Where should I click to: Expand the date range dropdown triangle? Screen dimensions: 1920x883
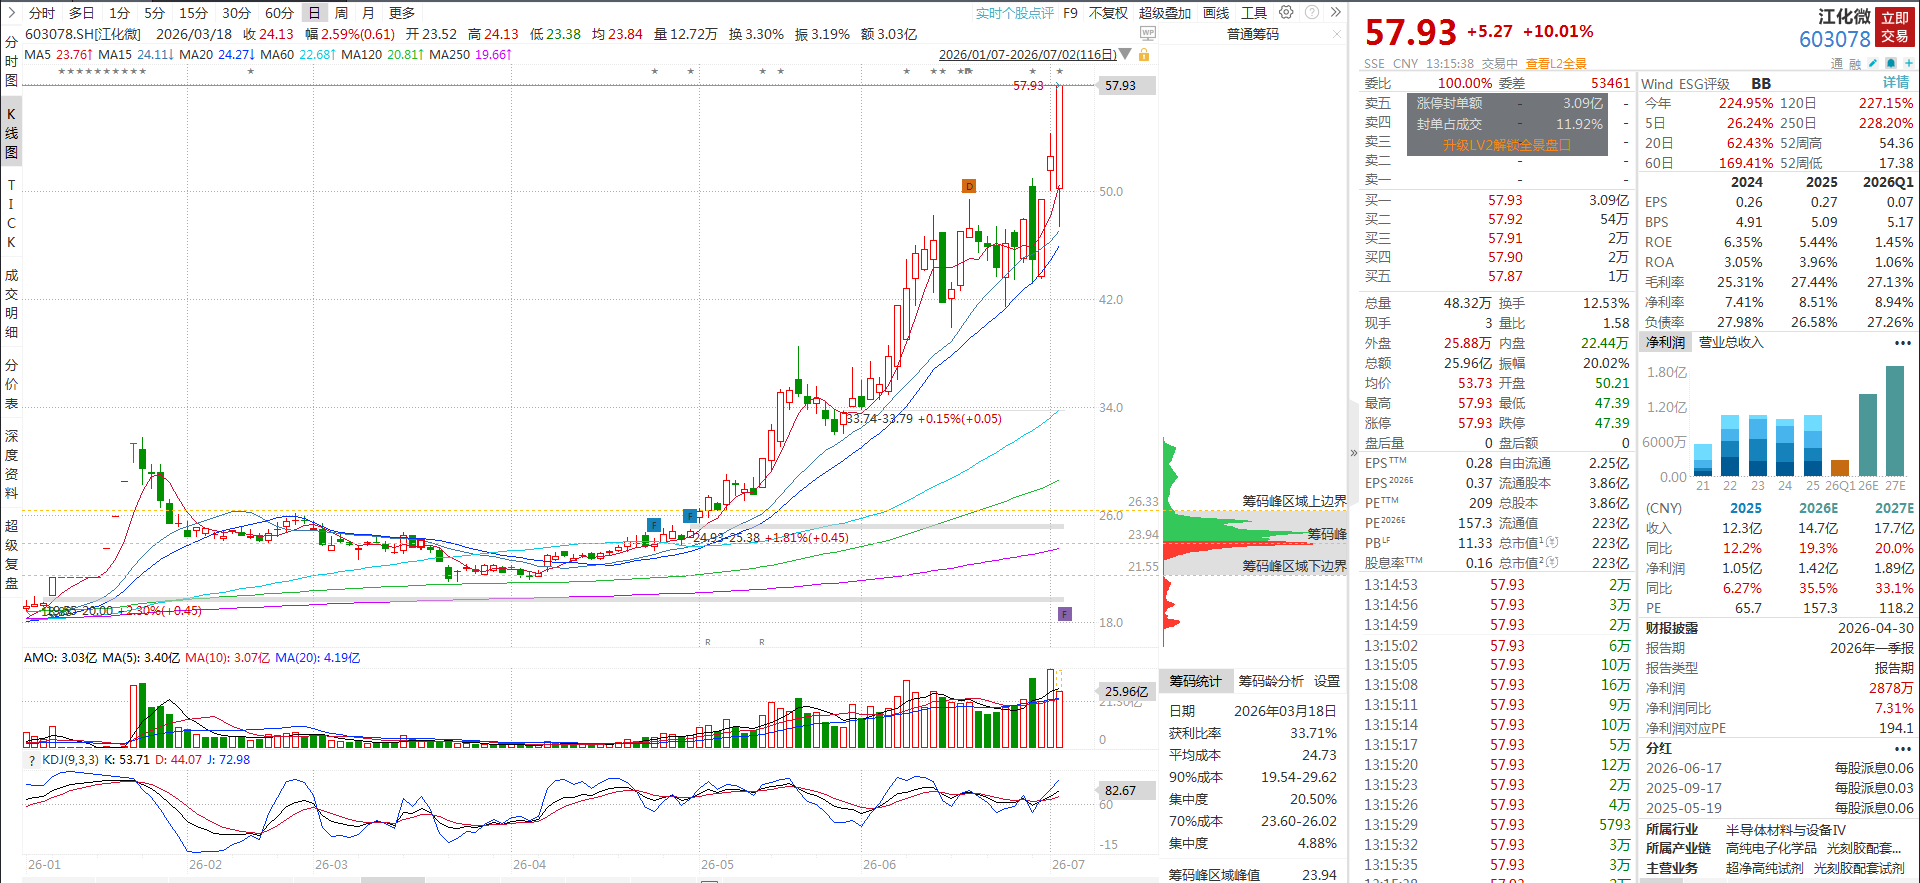click(x=1125, y=54)
